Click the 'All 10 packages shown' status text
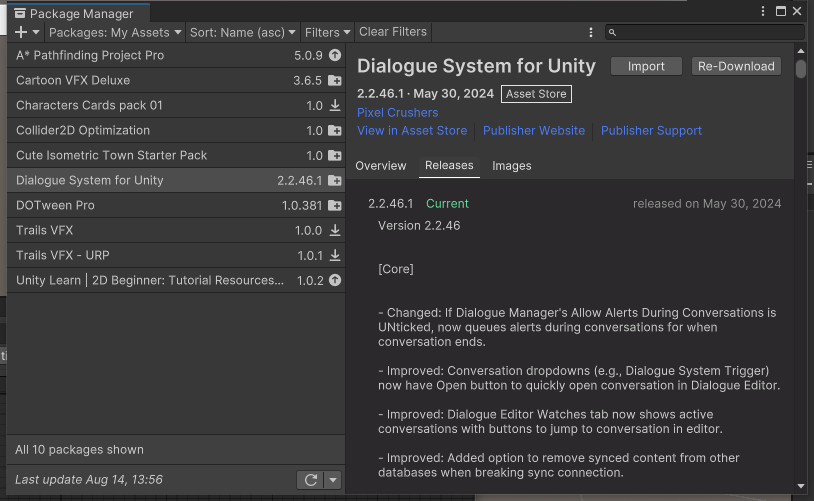This screenshot has width=814, height=501. click(x=79, y=450)
